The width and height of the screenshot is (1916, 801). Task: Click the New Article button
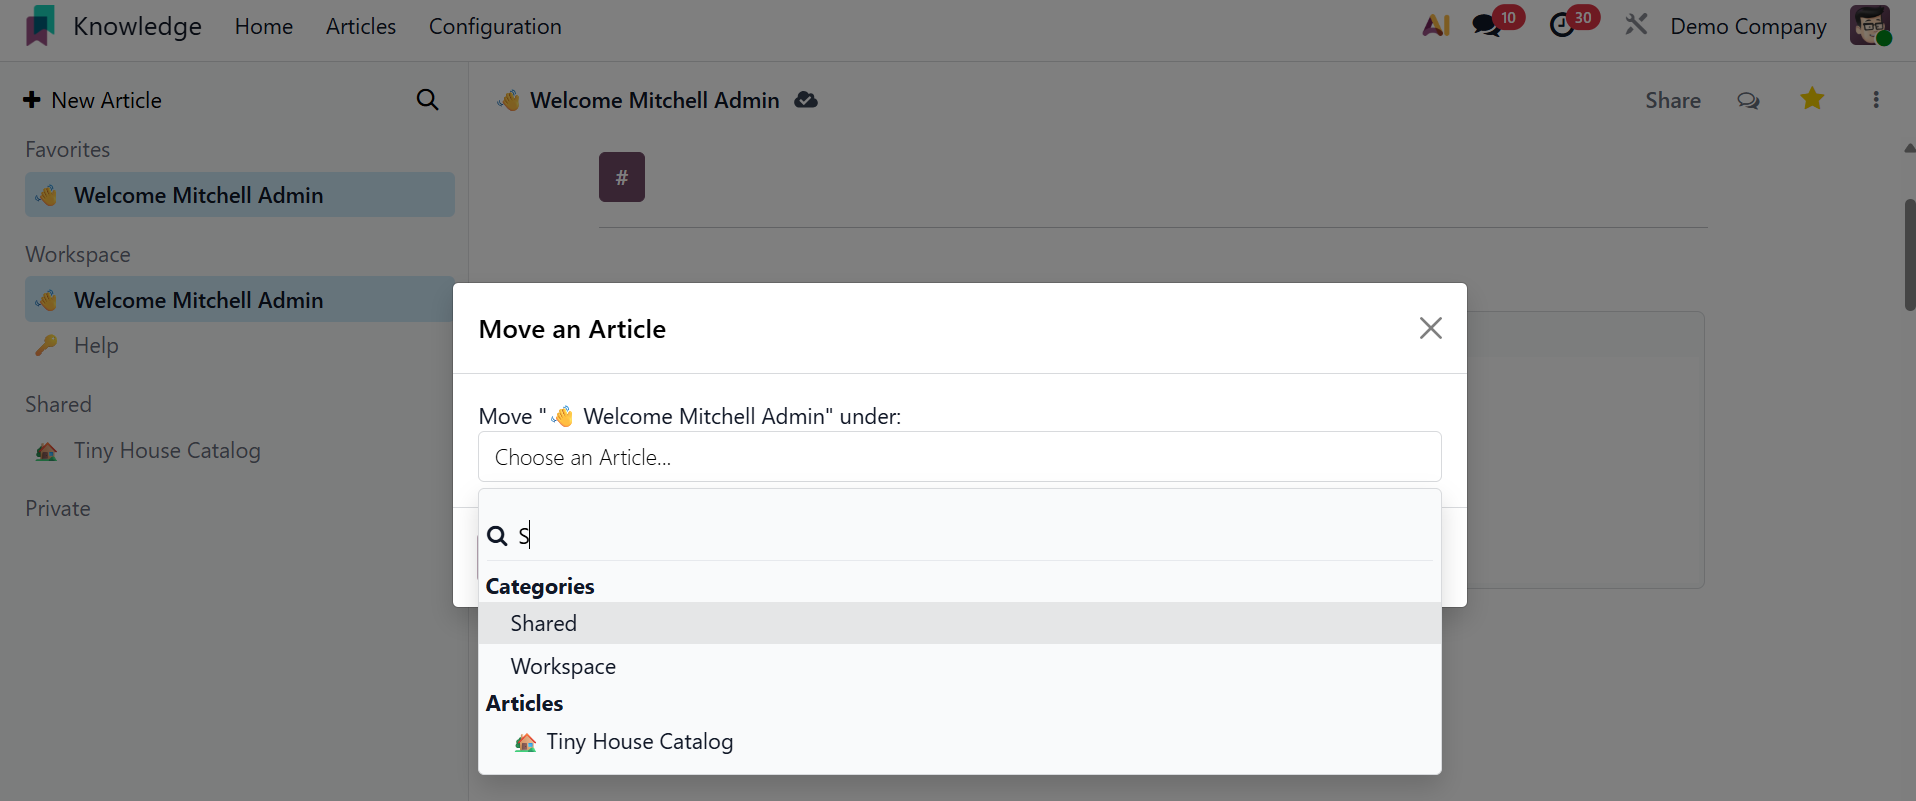(93, 100)
